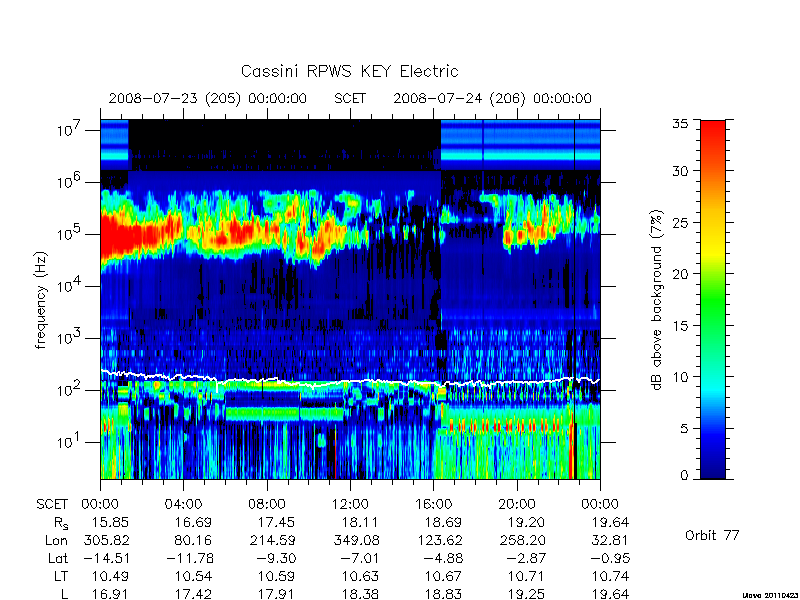Click the colorbar value '30'

pos(681,171)
